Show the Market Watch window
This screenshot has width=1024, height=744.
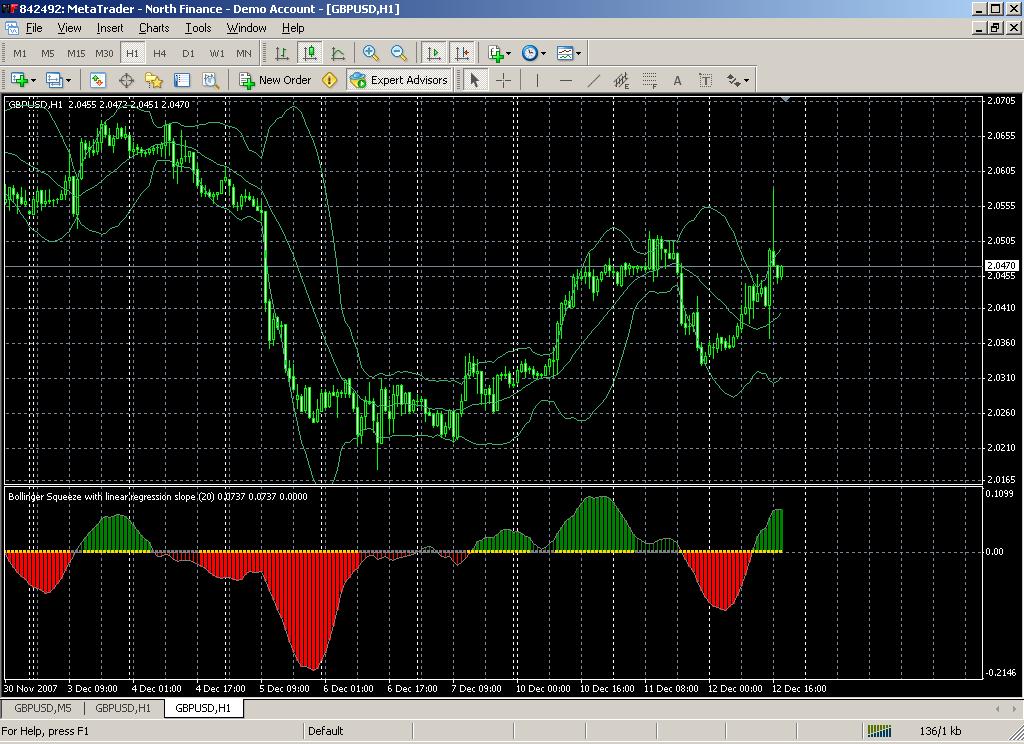[x=97, y=80]
